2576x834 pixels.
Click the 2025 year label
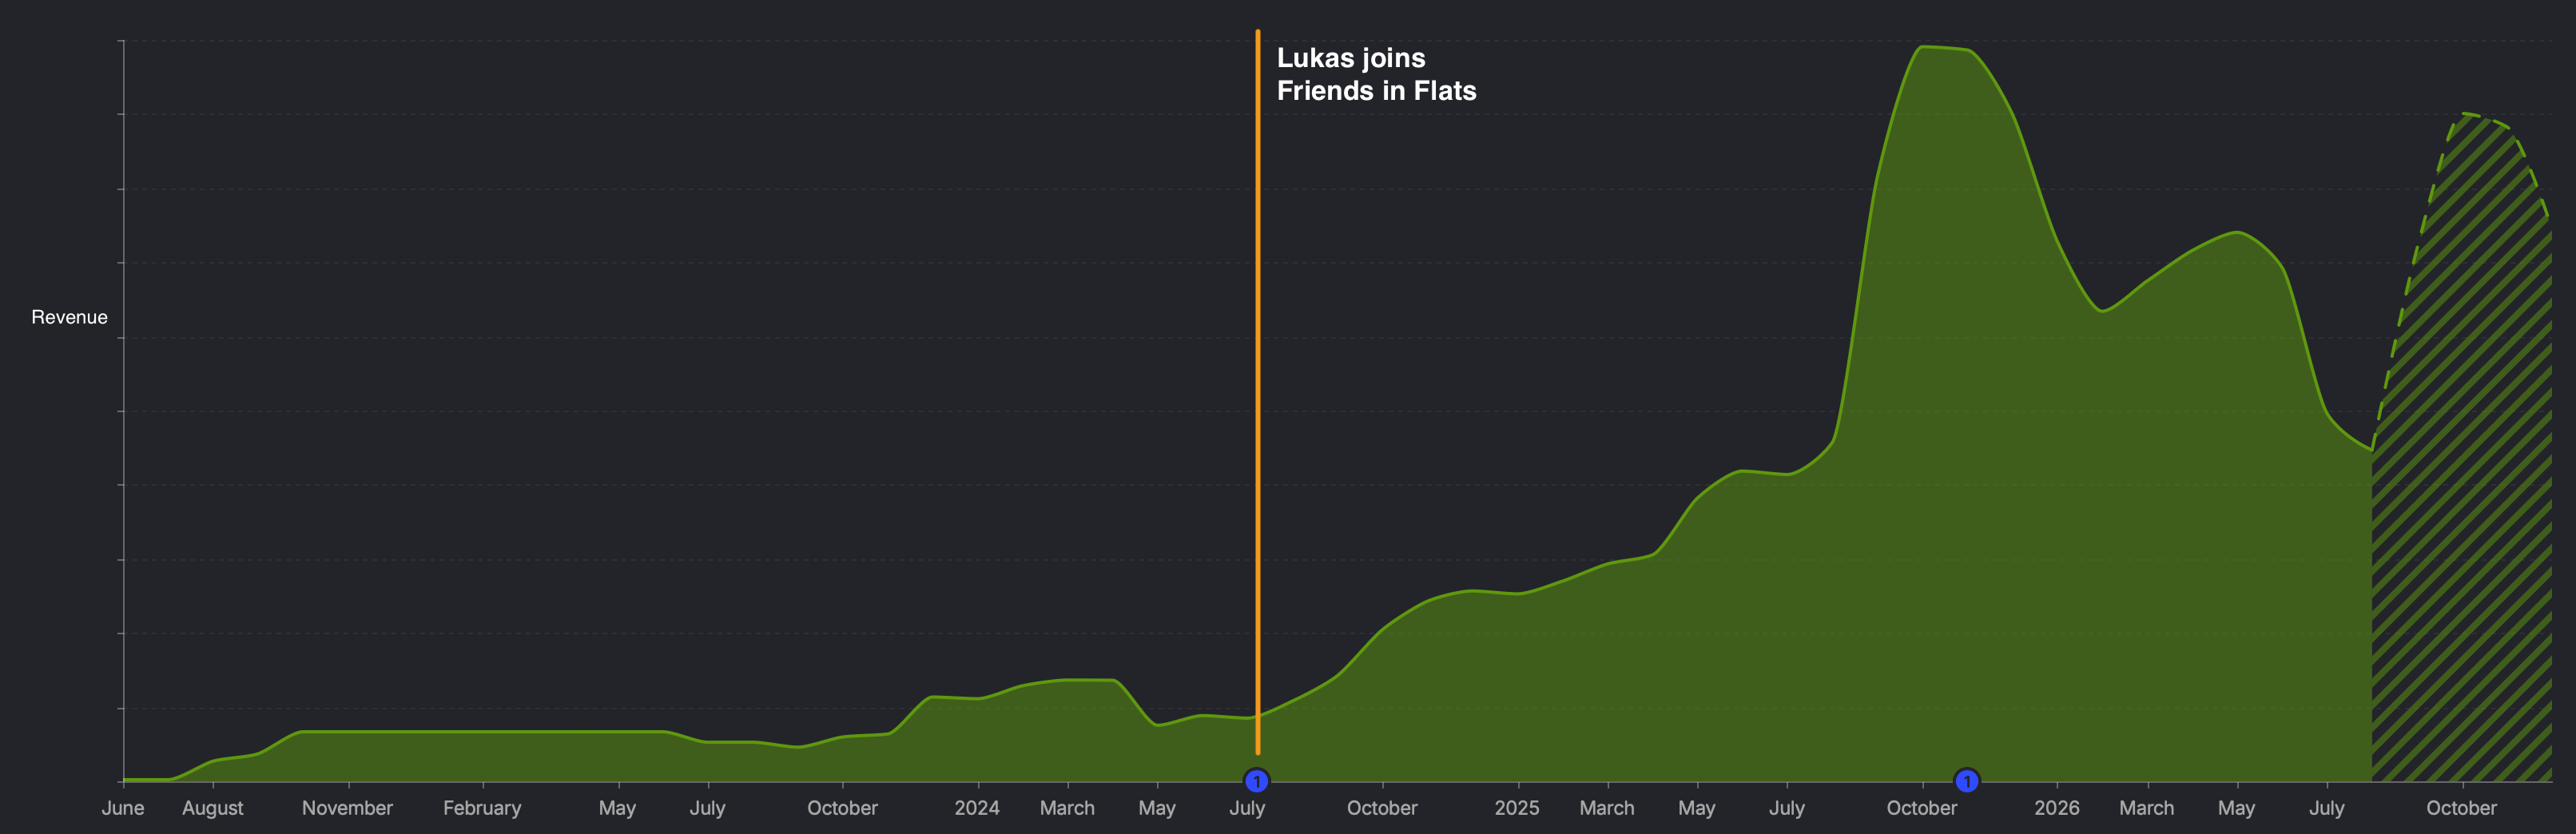click(1517, 808)
